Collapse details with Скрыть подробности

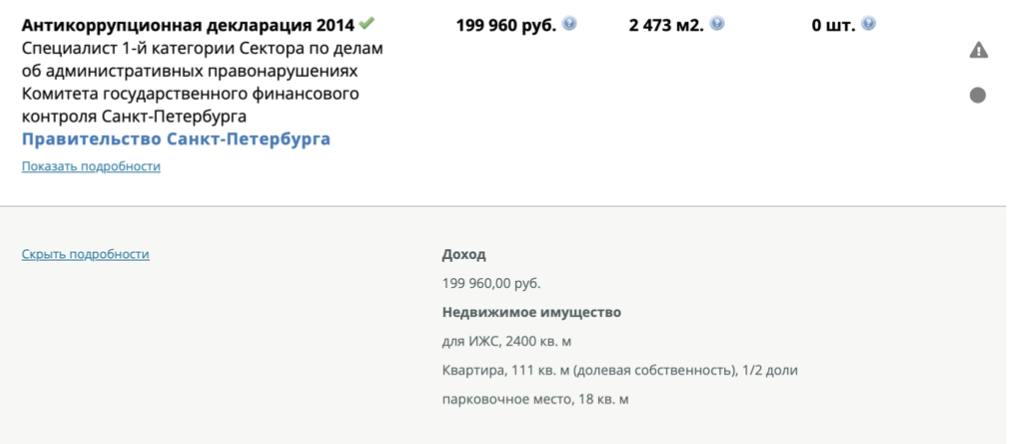(85, 255)
